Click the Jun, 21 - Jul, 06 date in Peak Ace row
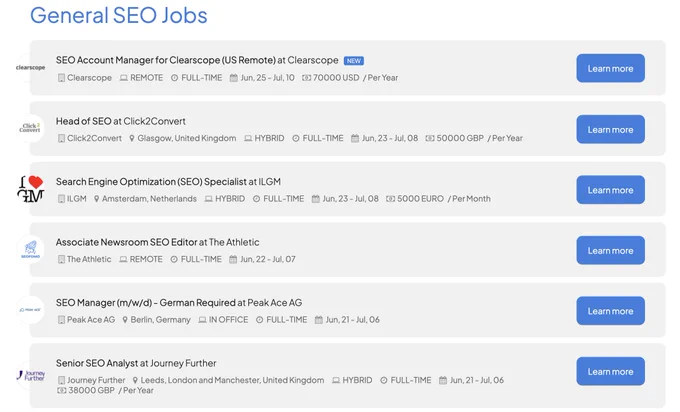The height and width of the screenshot is (412, 680). tap(353, 320)
